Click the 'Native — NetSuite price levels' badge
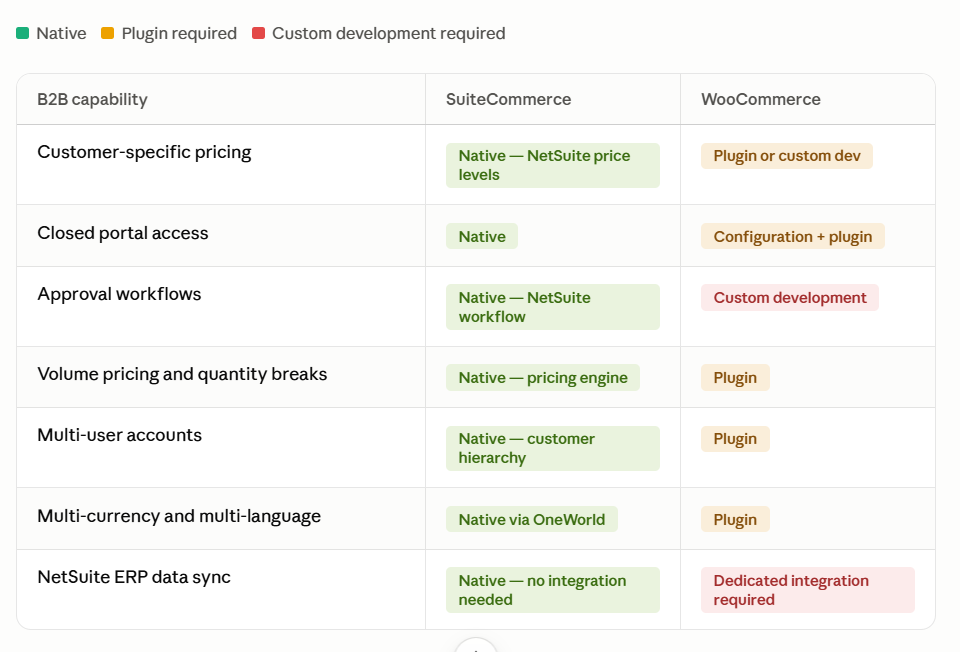Viewport: 960px width, 652px height. pos(553,165)
